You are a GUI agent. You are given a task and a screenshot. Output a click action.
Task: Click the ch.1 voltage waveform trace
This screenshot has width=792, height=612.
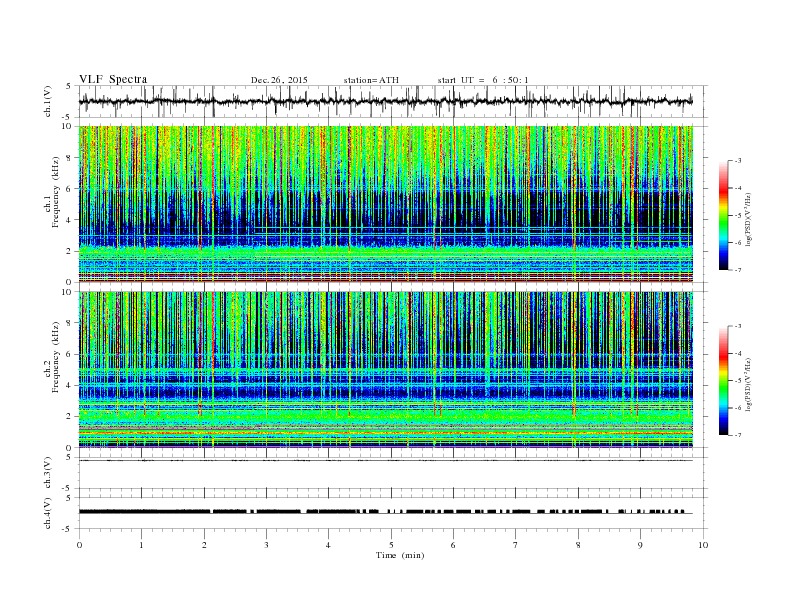click(x=385, y=101)
